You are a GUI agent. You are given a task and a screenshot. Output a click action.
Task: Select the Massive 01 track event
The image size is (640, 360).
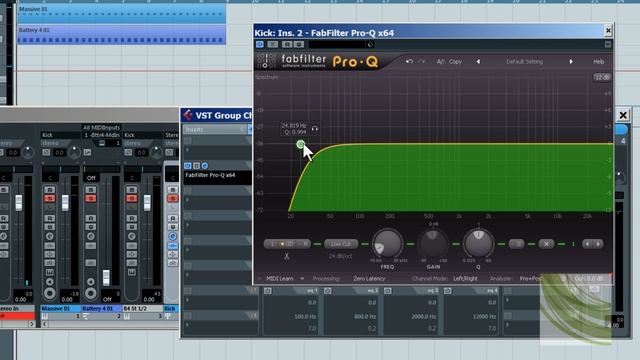pos(122,13)
